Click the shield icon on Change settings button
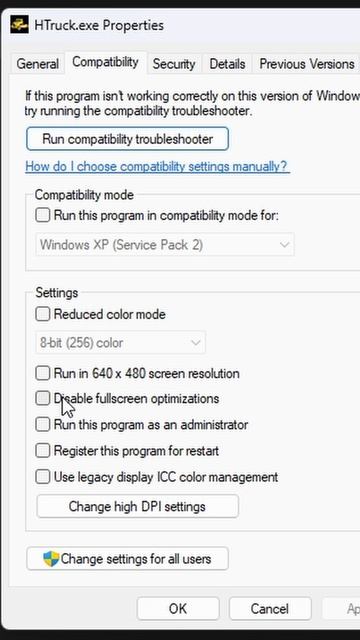This screenshot has width=360, height=640. click(51, 559)
